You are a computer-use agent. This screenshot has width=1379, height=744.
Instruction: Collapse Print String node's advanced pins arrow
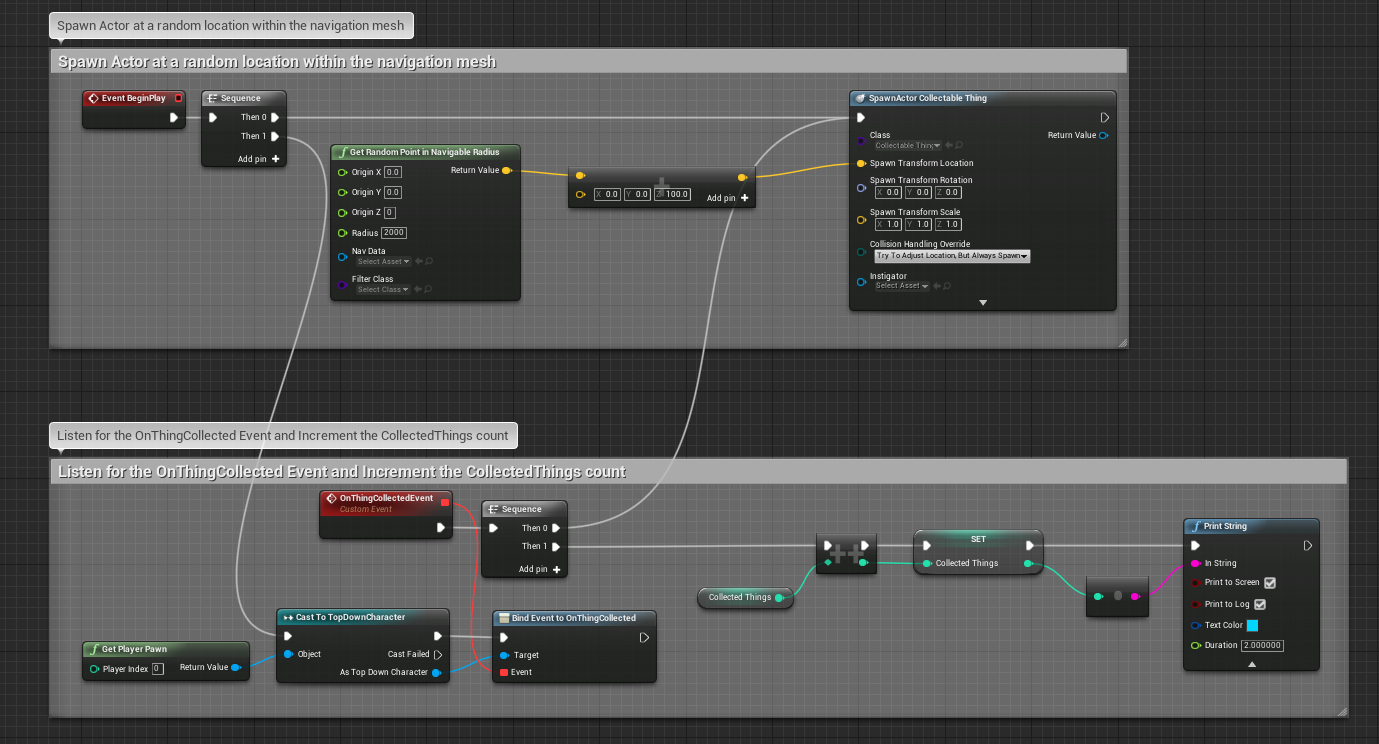(x=1251, y=664)
